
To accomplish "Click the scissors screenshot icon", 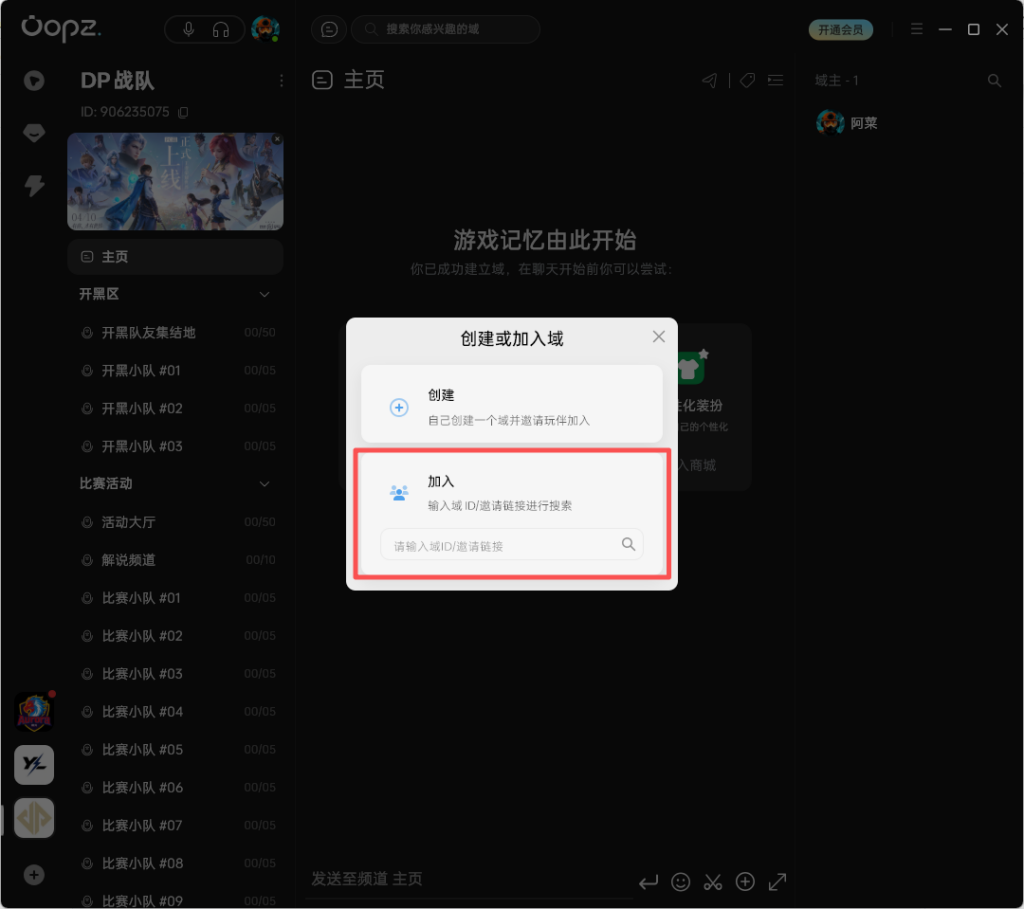I will click(712, 881).
